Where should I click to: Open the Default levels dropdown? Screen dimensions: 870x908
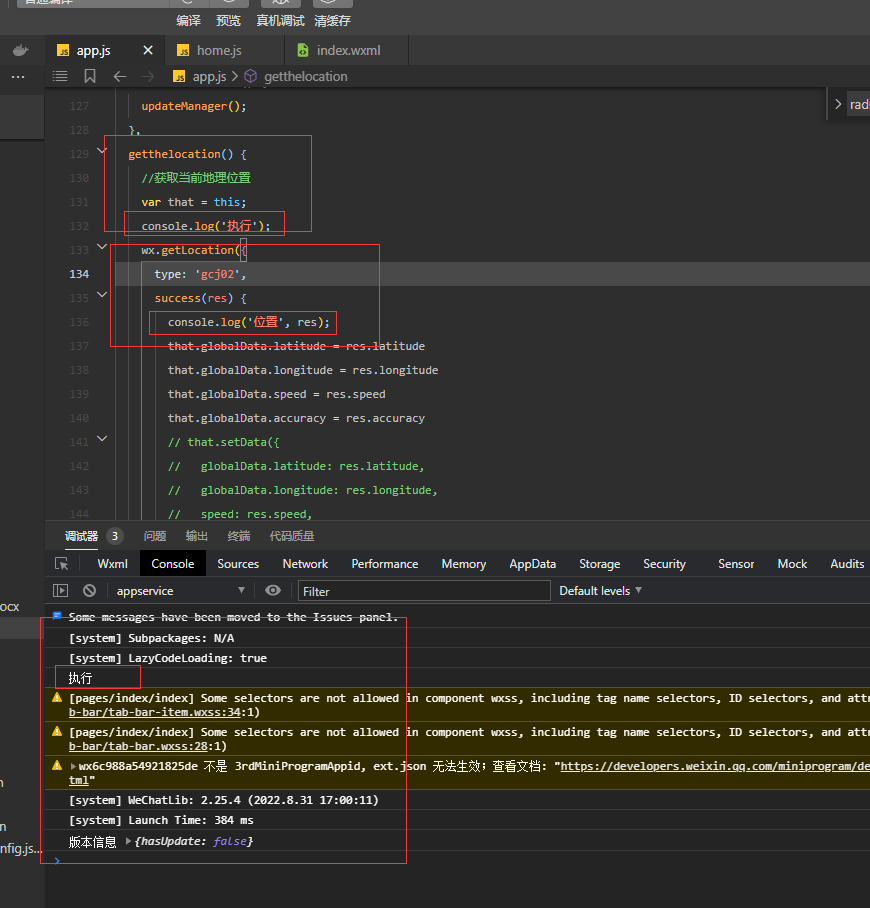pos(600,591)
